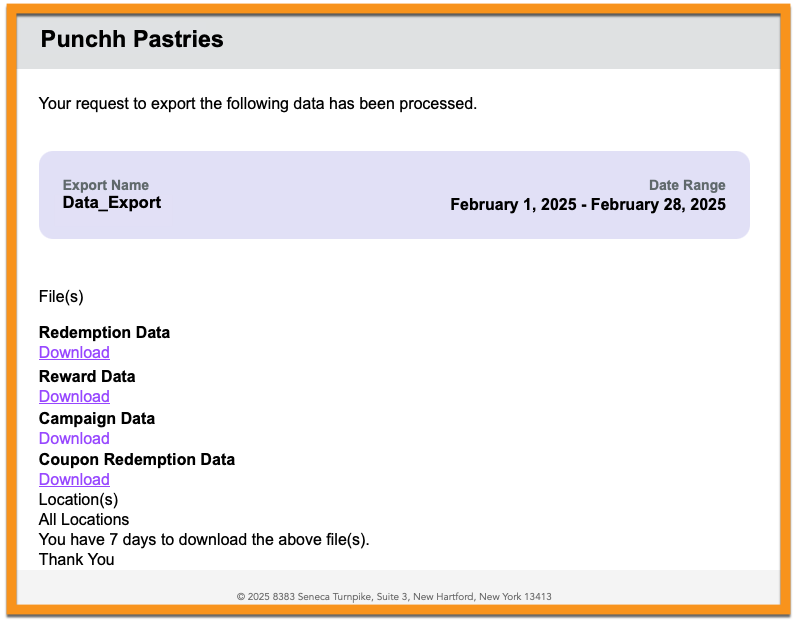This screenshot has width=794, height=623.
Task: Click the All Locations text
Action: [84, 520]
